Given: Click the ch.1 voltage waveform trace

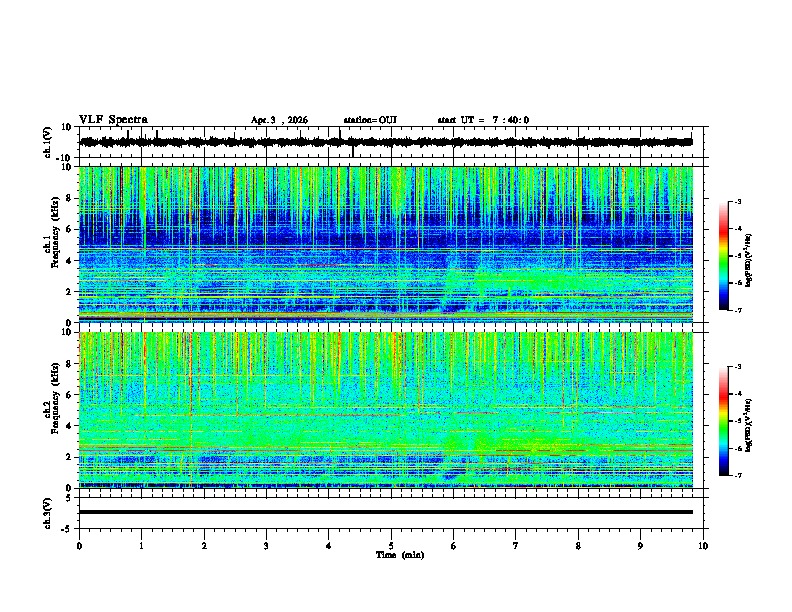Looking at the screenshot, I should pyautogui.click(x=386, y=142).
